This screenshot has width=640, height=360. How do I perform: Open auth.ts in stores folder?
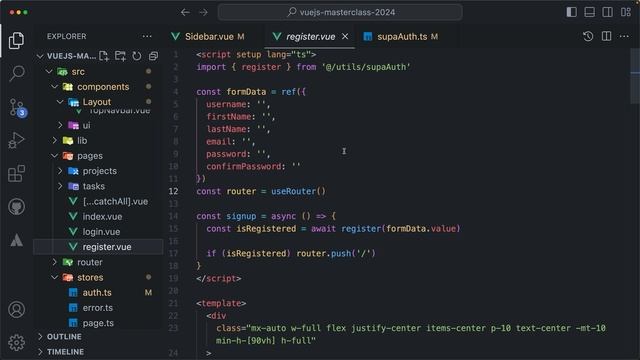[x=98, y=292]
